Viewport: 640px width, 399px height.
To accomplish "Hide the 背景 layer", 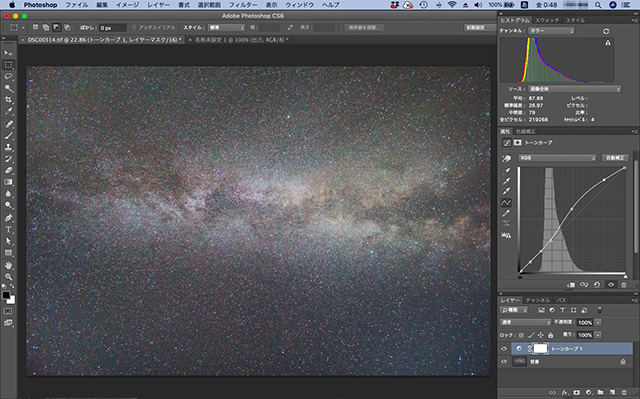I will click(504, 361).
